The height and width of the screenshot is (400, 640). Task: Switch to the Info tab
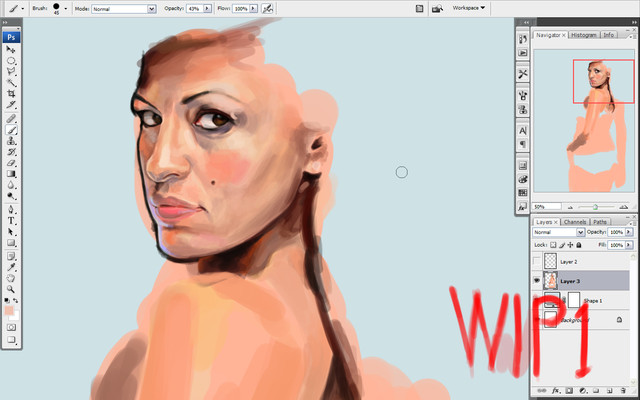coord(608,35)
